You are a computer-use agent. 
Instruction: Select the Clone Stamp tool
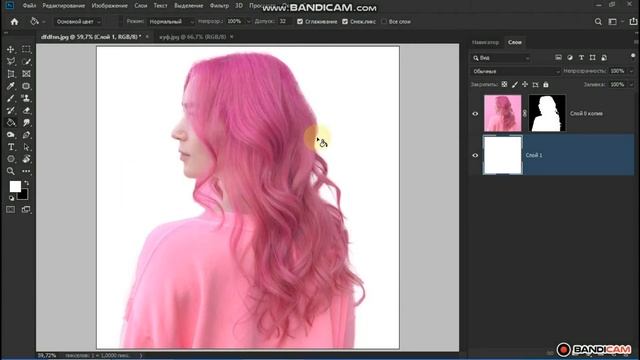(x=26, y=98)
